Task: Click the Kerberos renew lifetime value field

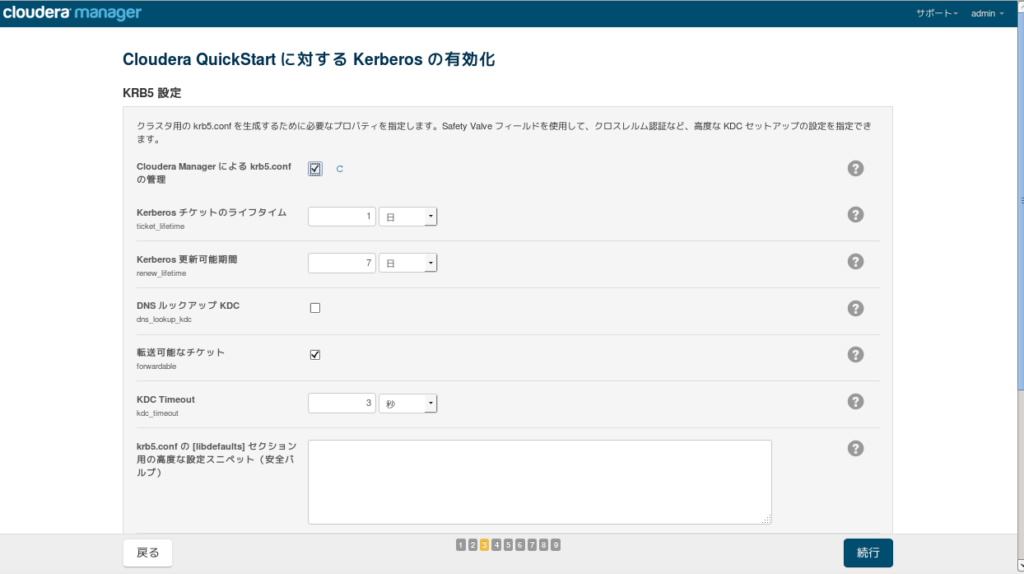Action: tap(342, 263)
